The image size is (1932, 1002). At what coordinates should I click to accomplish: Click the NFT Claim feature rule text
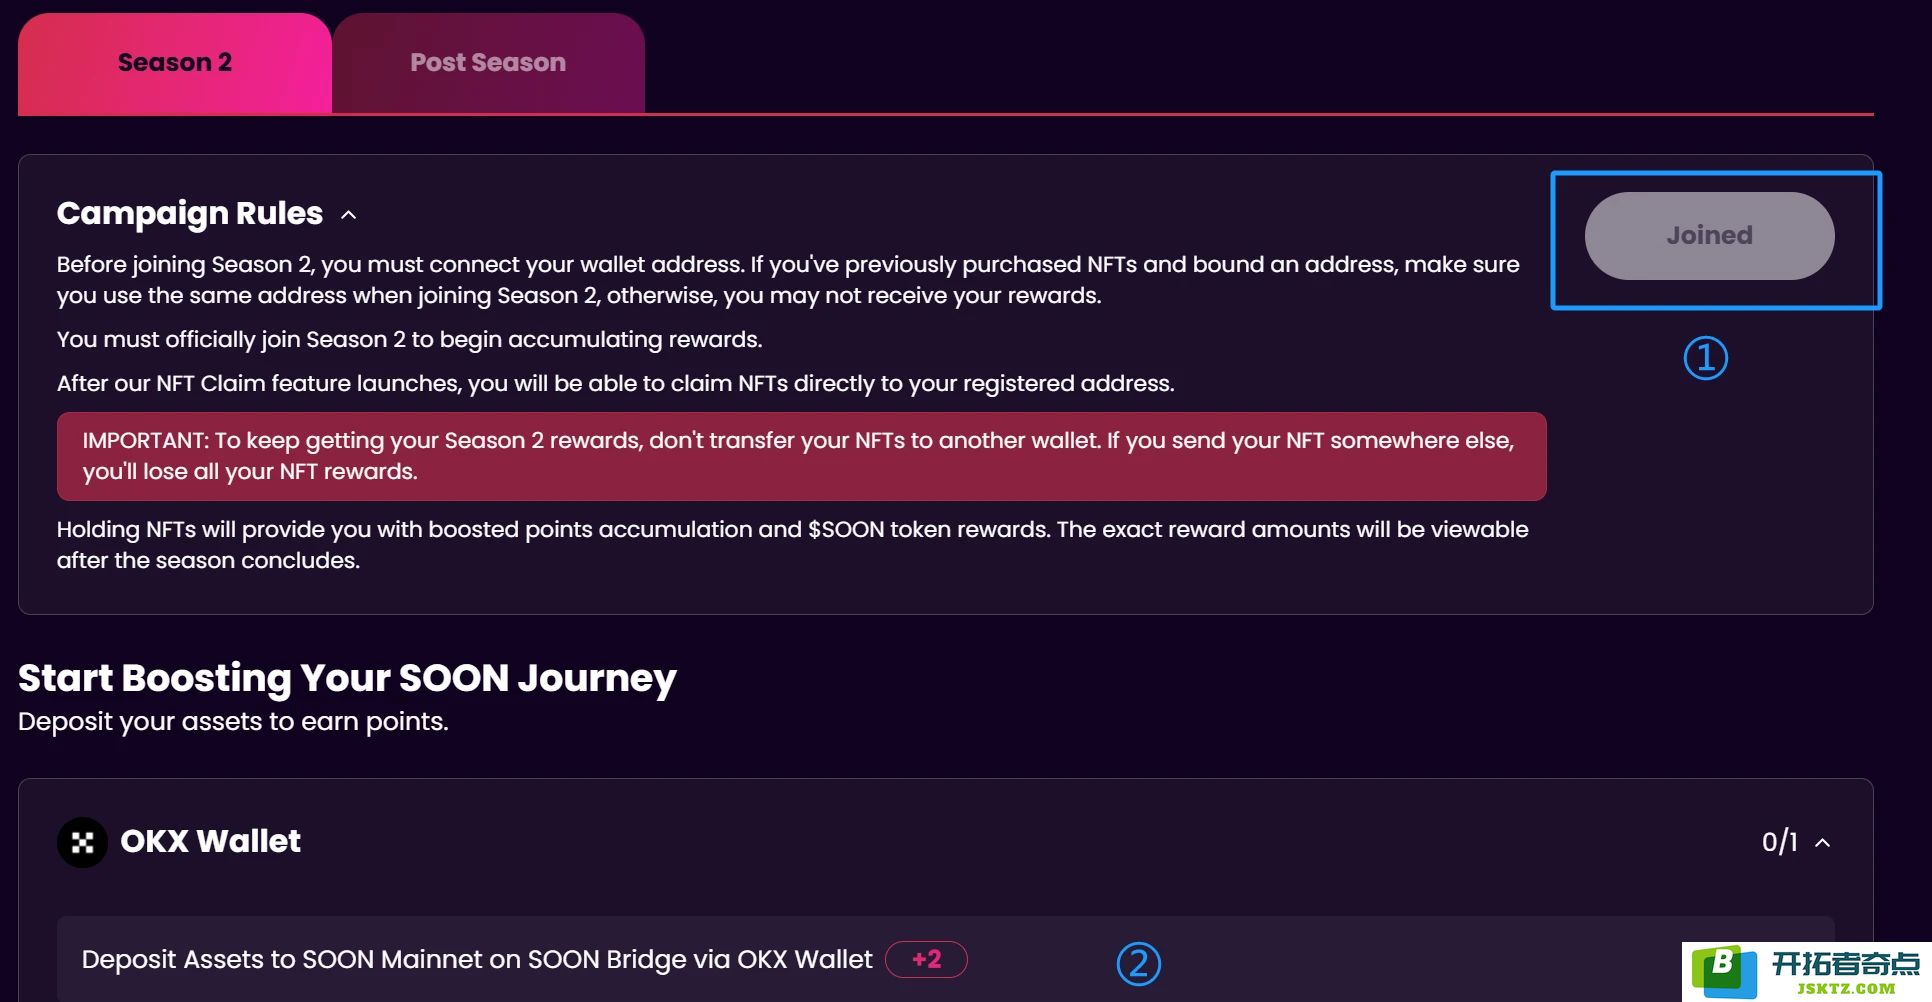(615, 384)
